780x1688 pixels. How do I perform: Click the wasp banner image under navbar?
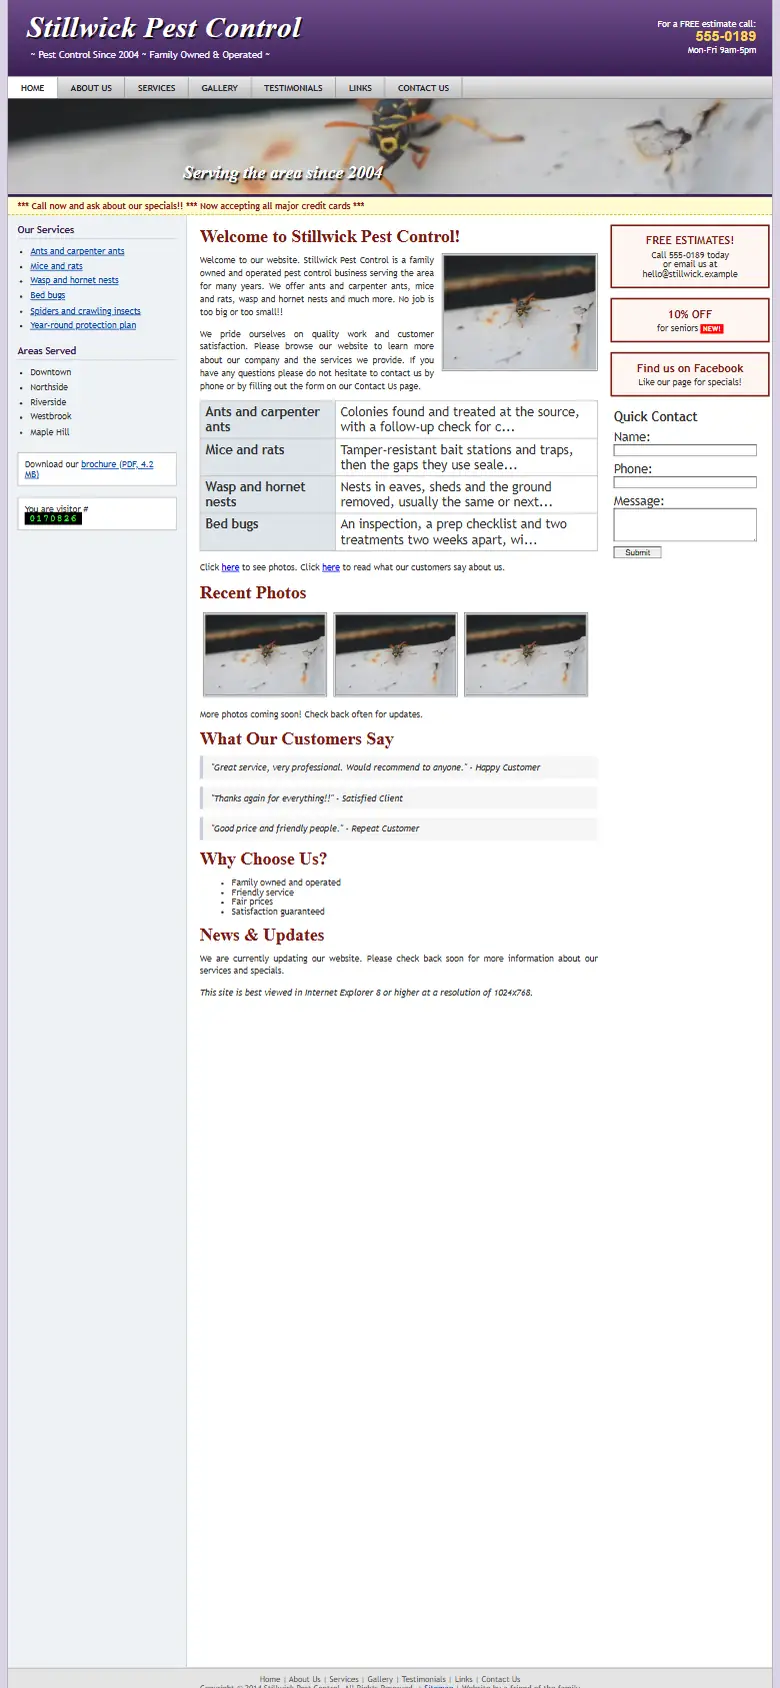pyautogui.click(x=390, y=146)
